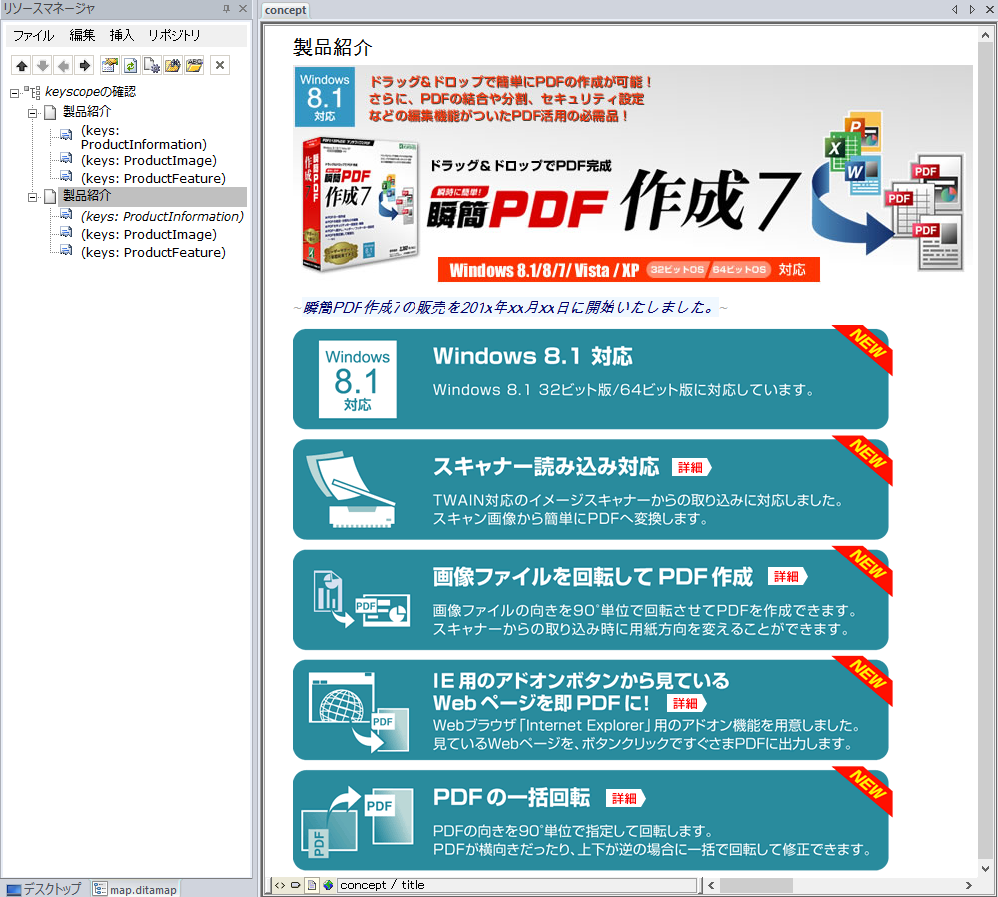
Task: Click the edit properties toolbar icon
Action: tap(110, 66)
